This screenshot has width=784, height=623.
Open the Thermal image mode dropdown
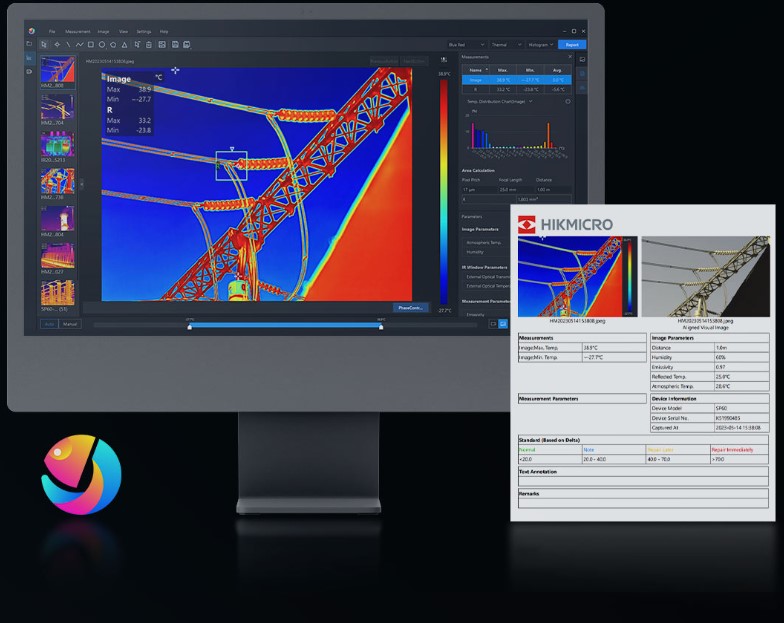pyautogui.click(x=503, y=44)
